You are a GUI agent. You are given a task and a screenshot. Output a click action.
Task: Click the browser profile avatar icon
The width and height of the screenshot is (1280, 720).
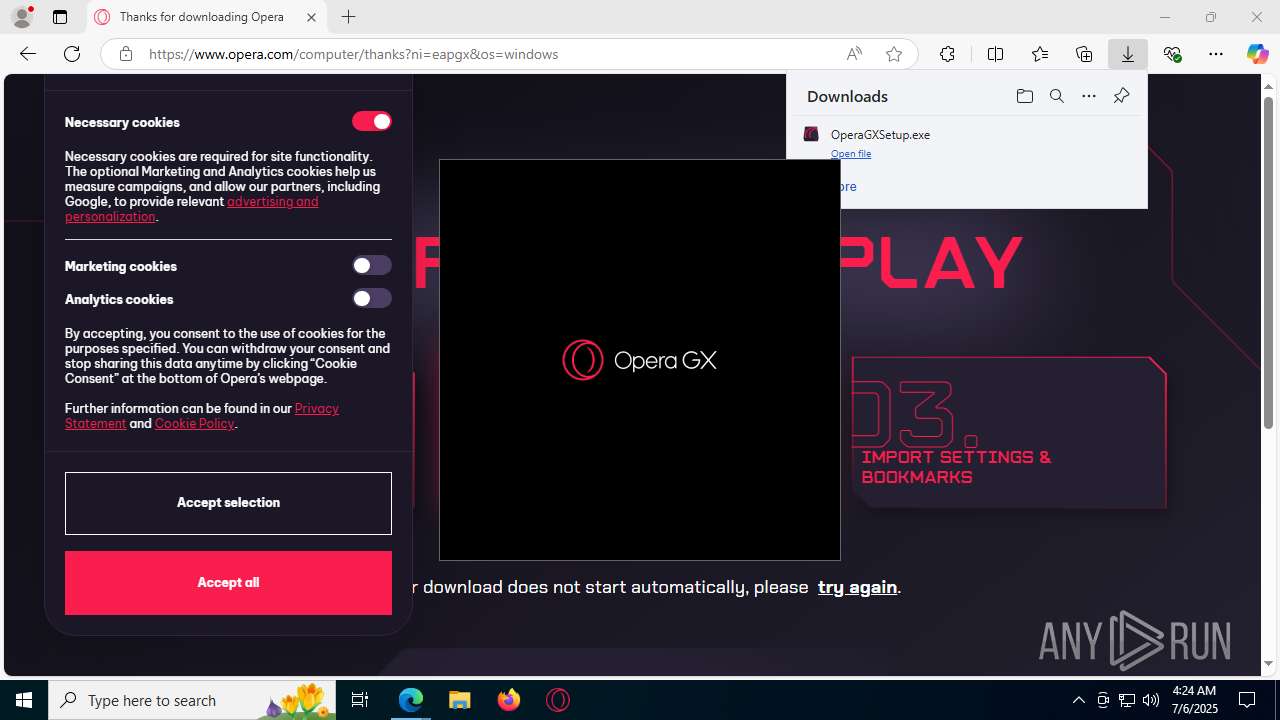[x=21, y=17]
